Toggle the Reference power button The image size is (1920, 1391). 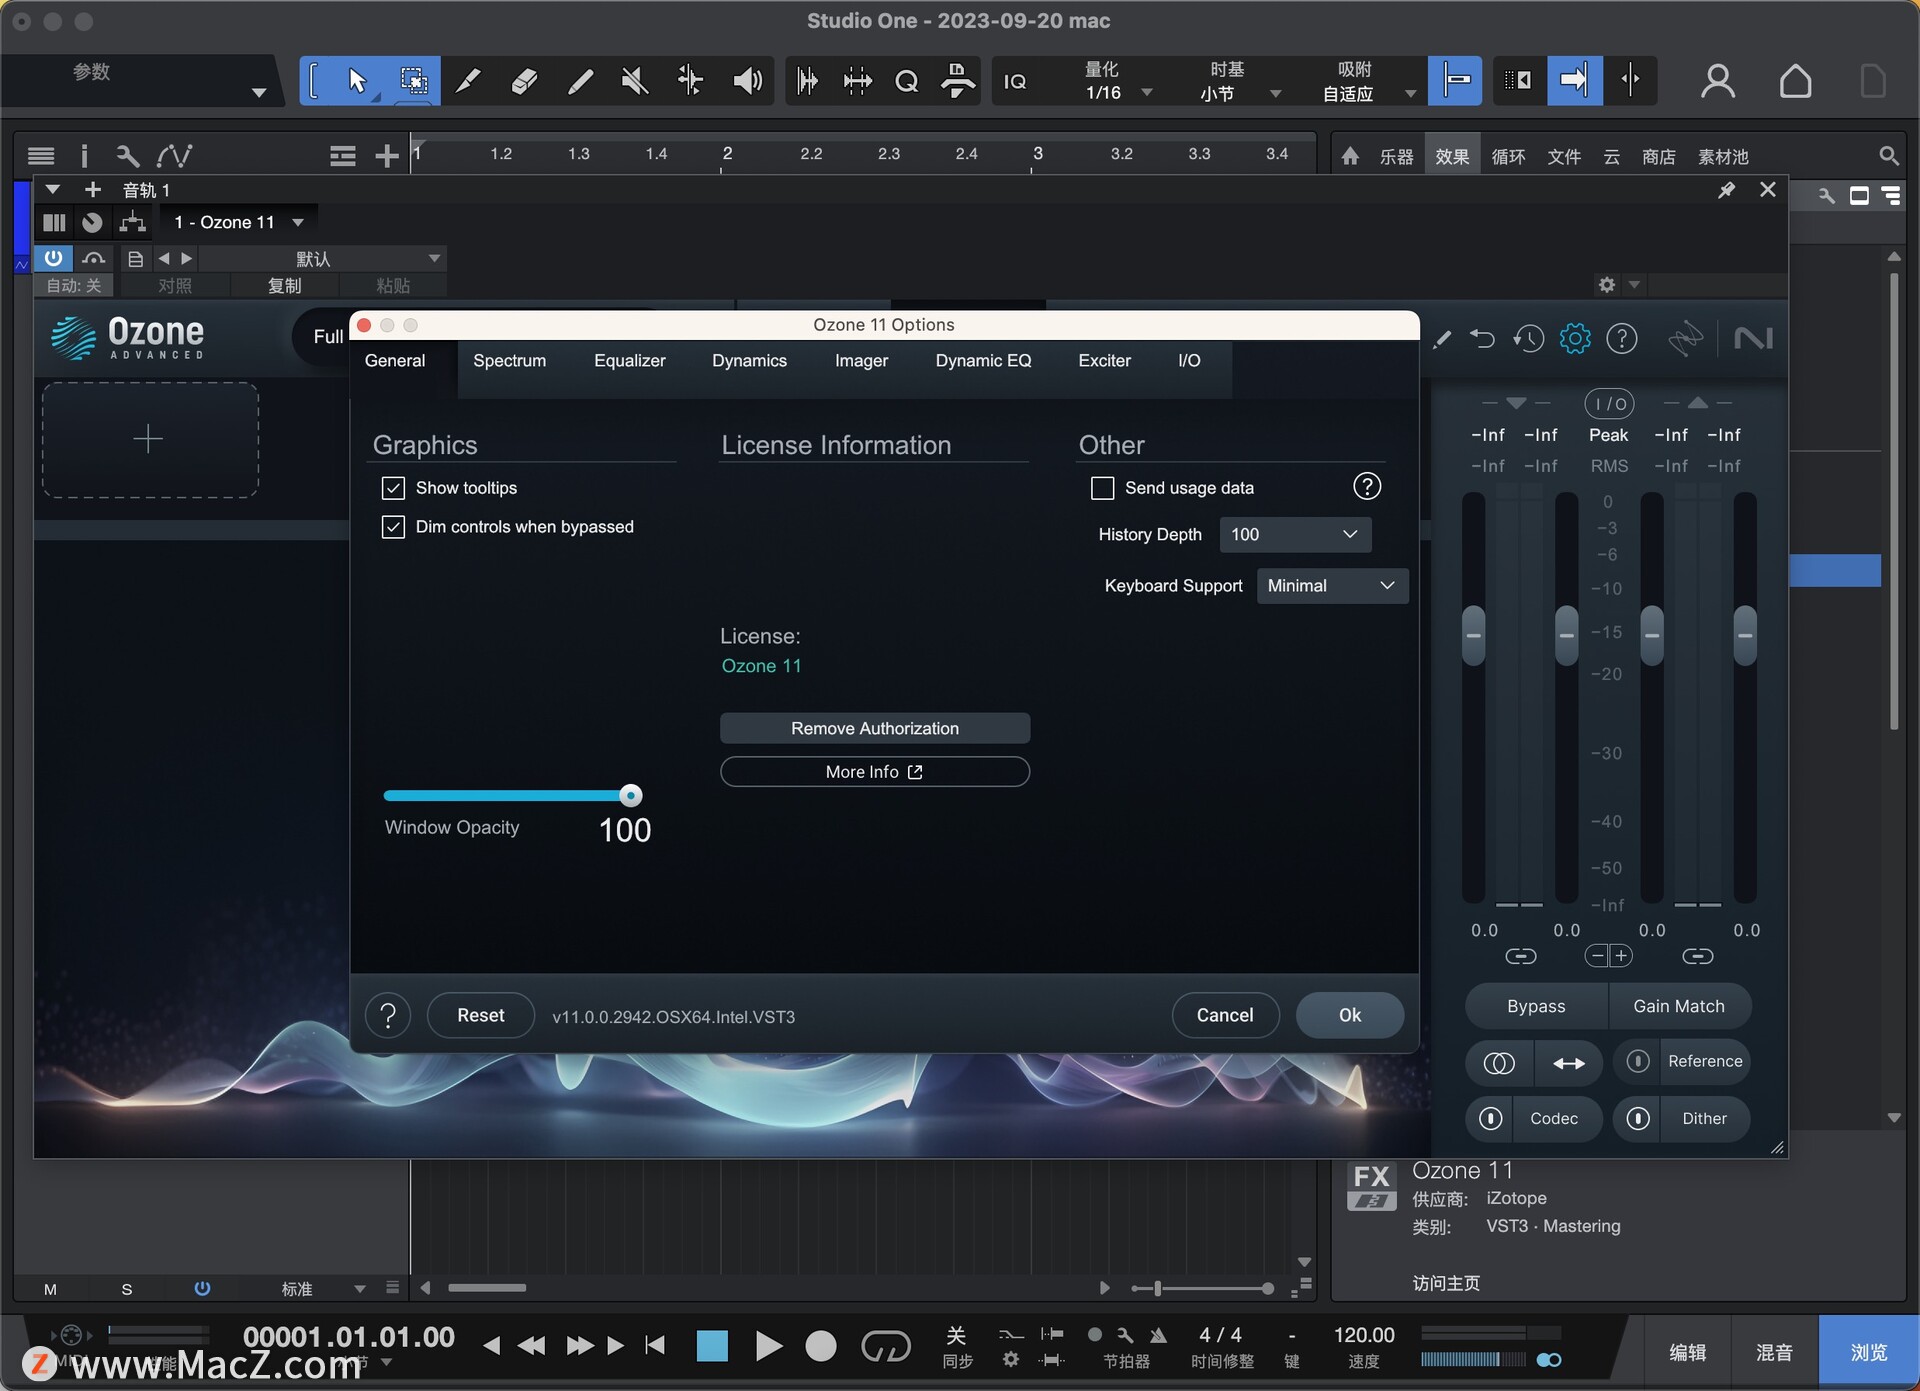[1638, 1062]
